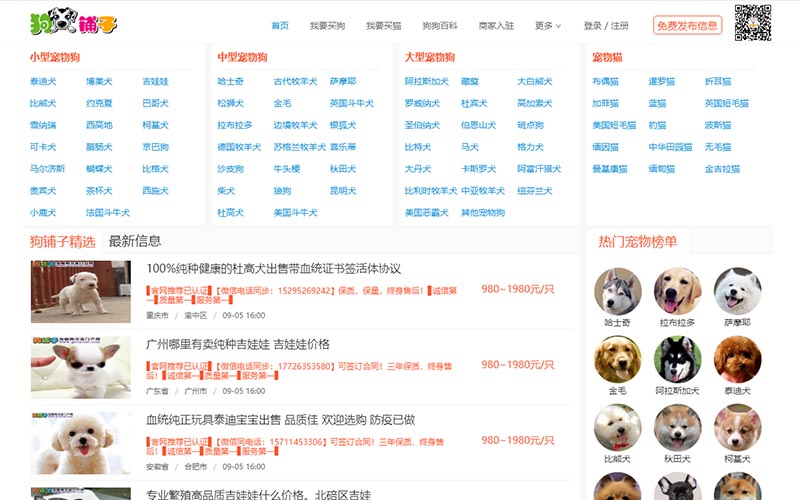Click the 免费发布信息 button
Image resolution: width=800 pixels, height=500 pixels.
[687, 26]
